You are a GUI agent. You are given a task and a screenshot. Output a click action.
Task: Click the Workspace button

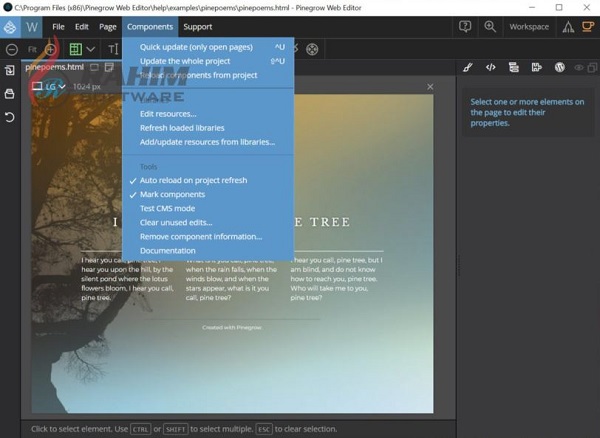coord(529,27)
